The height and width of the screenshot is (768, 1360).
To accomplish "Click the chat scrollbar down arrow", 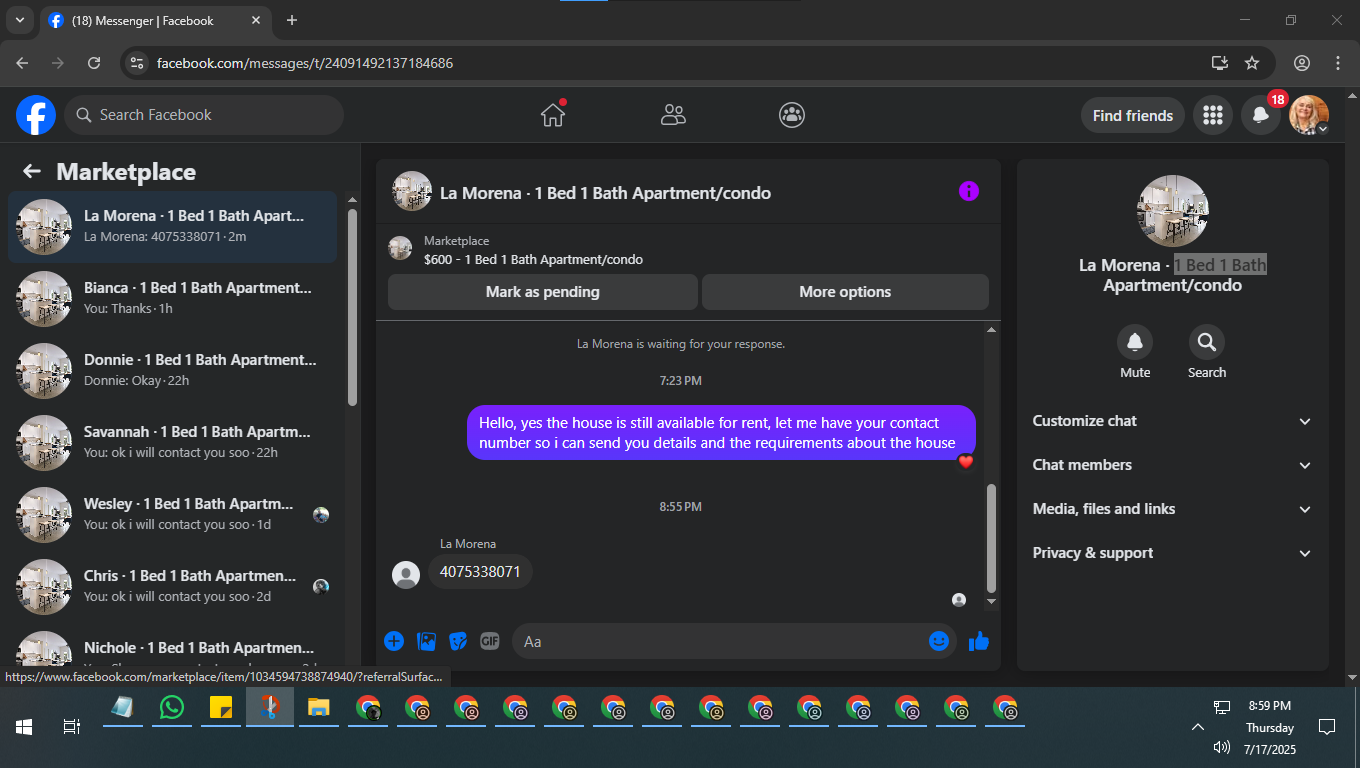I will [991, 602].
